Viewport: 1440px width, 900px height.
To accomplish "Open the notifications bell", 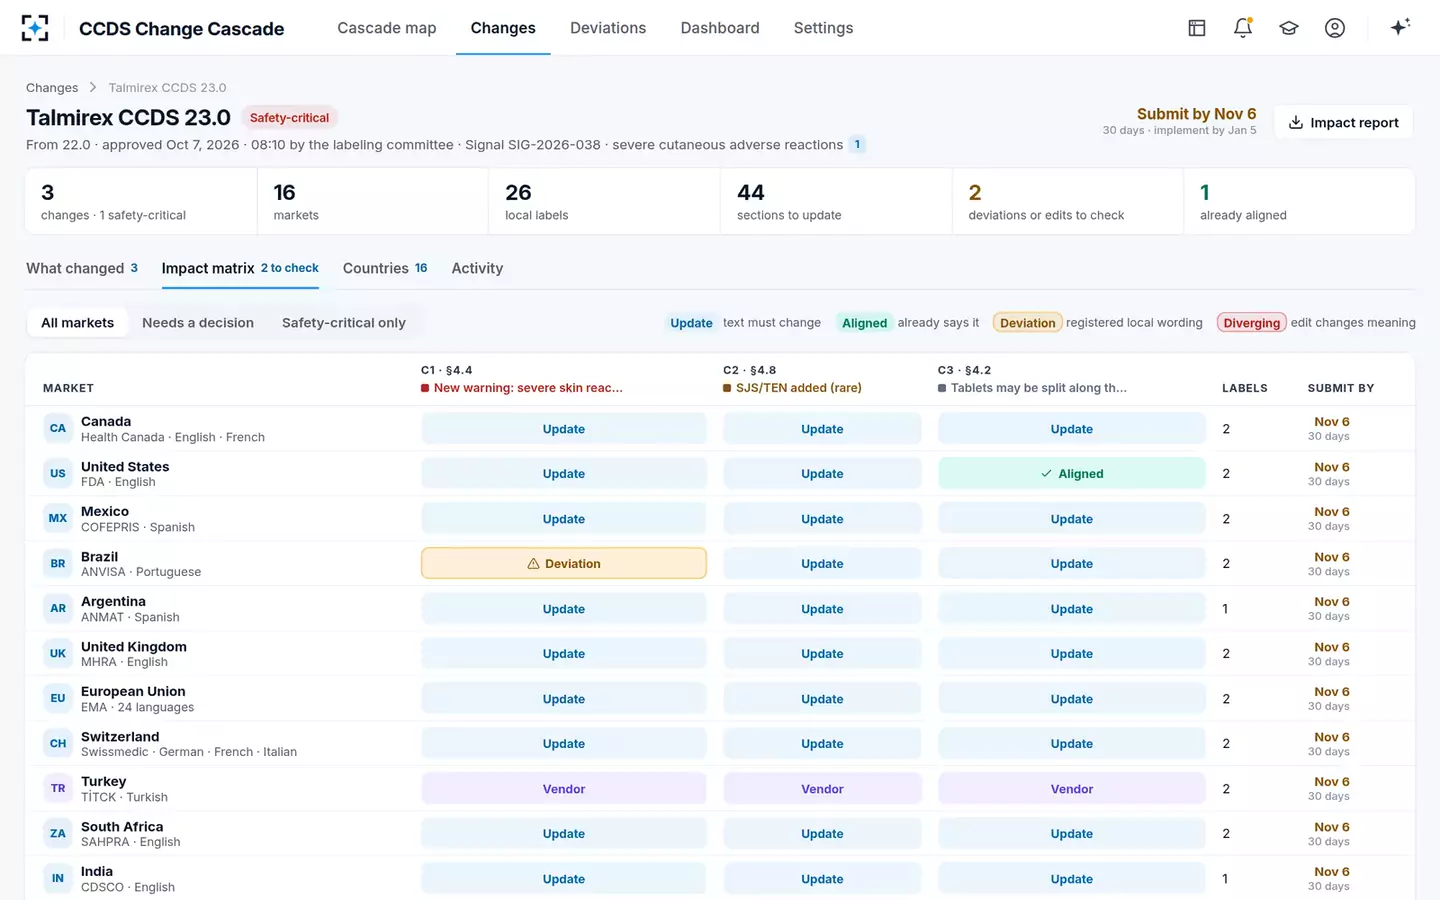I will 1243,28.
